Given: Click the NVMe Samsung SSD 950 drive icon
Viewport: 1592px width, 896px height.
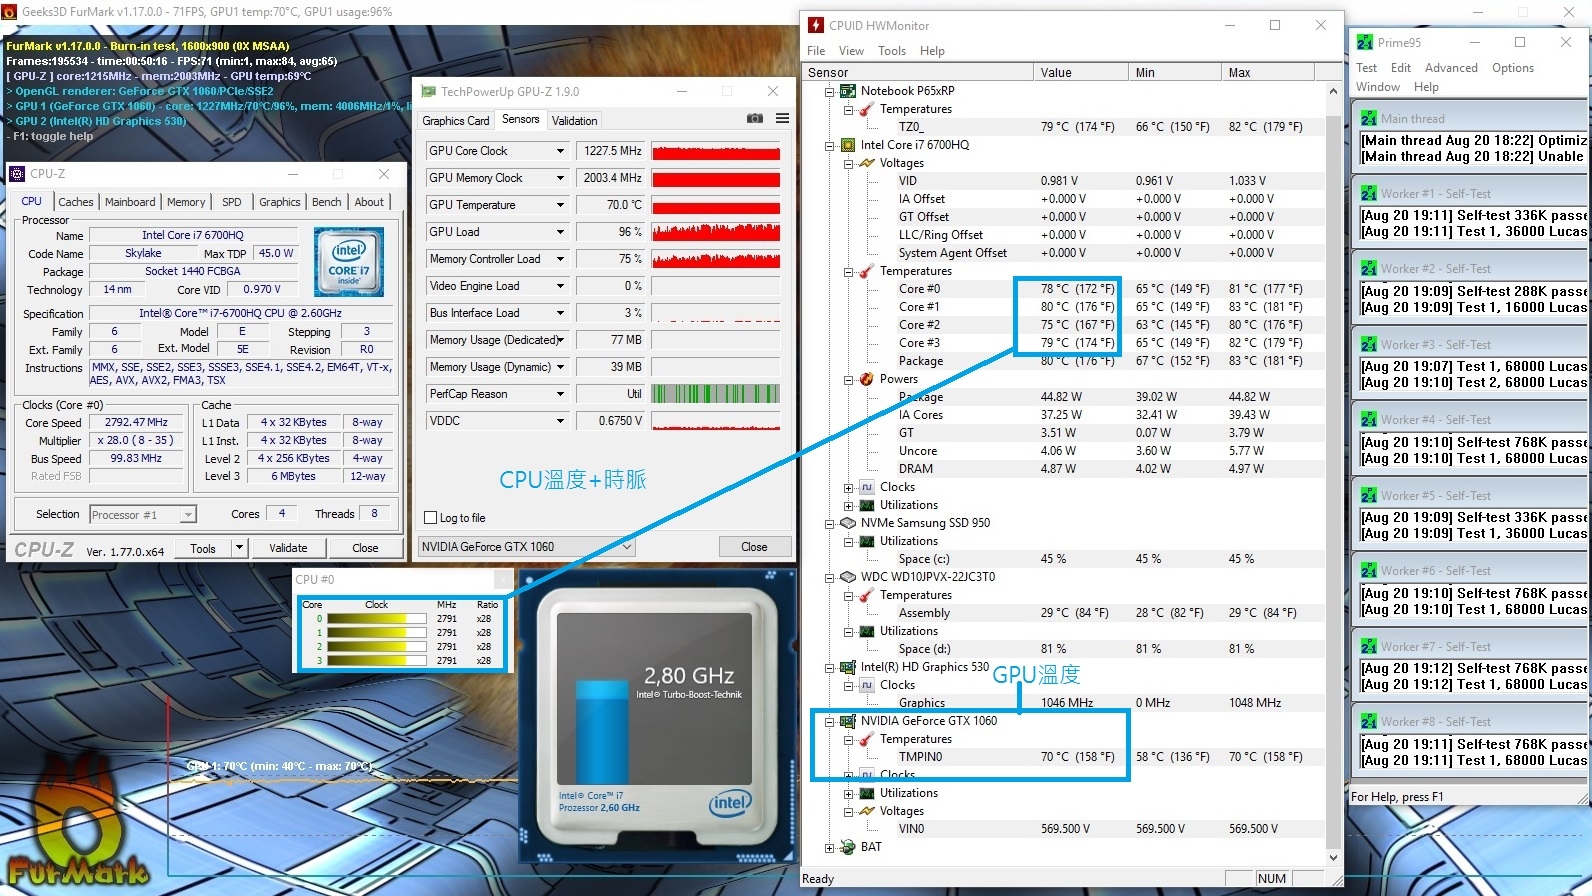Looking at the screenshot, I should [848, 523].
